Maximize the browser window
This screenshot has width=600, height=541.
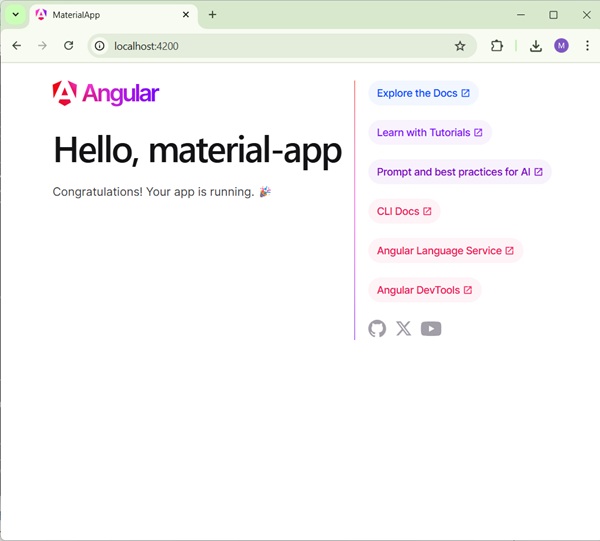click(x=553, y=15)
